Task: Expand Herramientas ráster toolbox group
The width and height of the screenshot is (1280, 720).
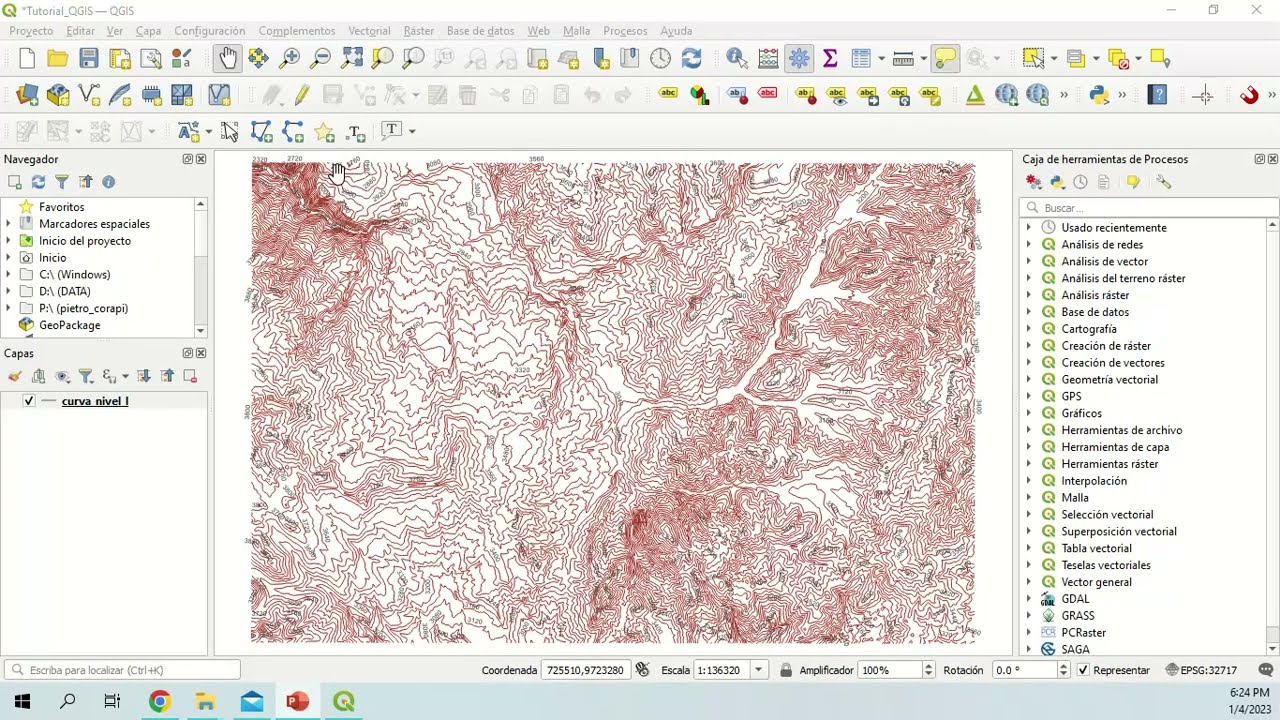Action: click(x=1029, y=464)
